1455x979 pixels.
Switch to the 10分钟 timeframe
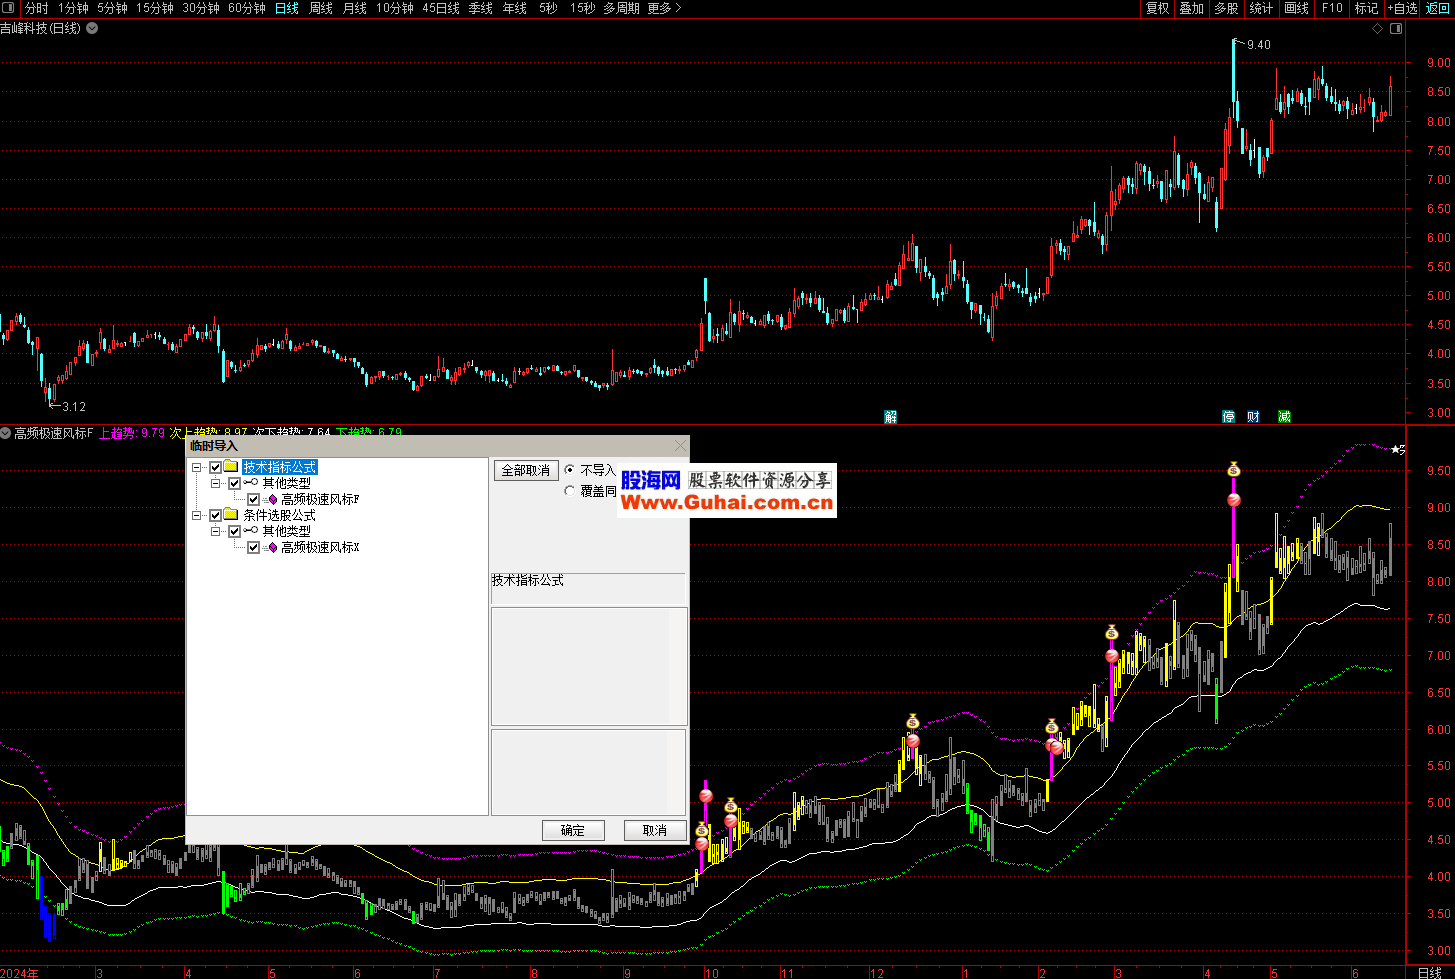(x=394, y=8)
